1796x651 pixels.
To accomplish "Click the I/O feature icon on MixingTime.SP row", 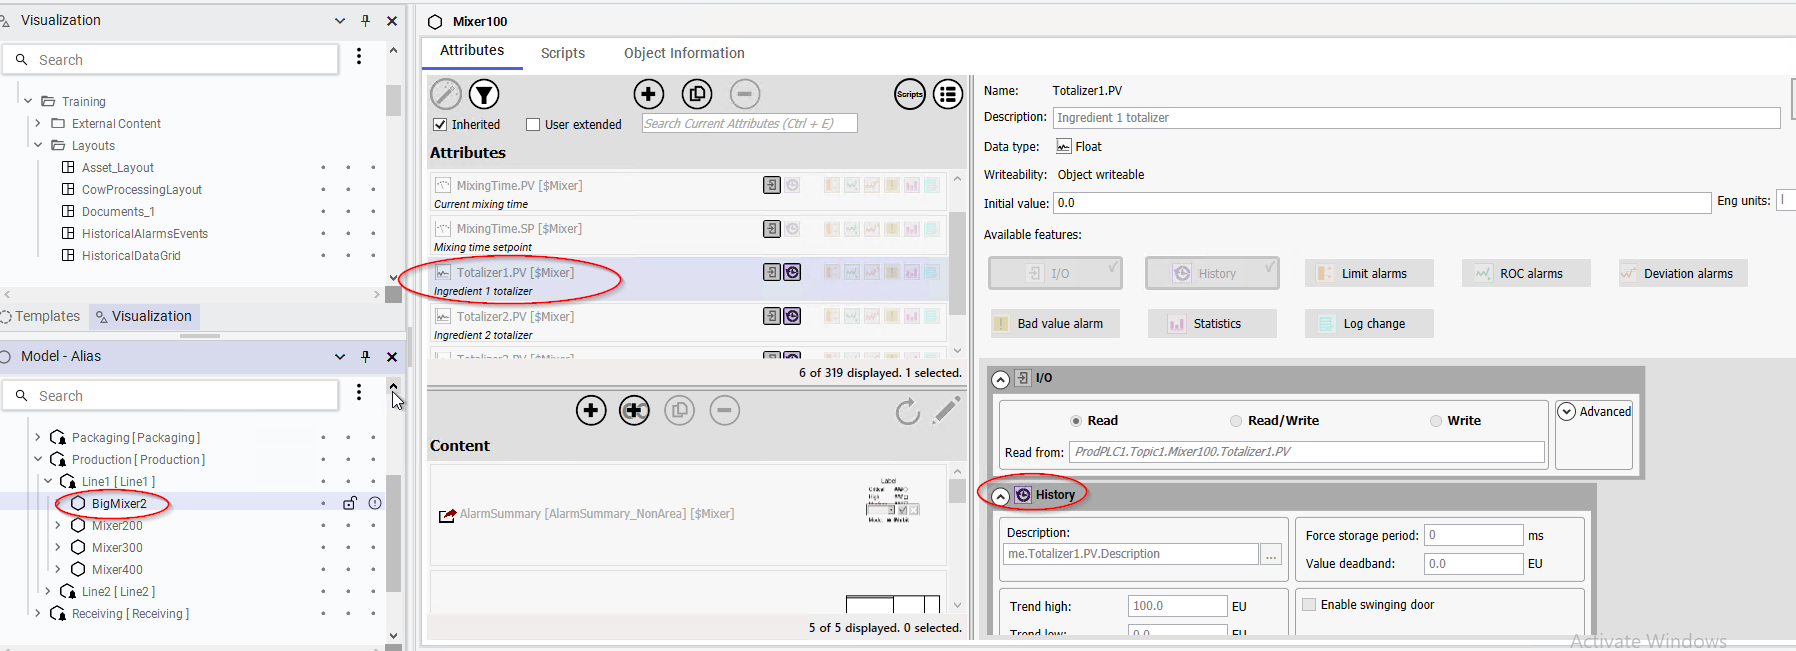I will (x=772, y=229).
